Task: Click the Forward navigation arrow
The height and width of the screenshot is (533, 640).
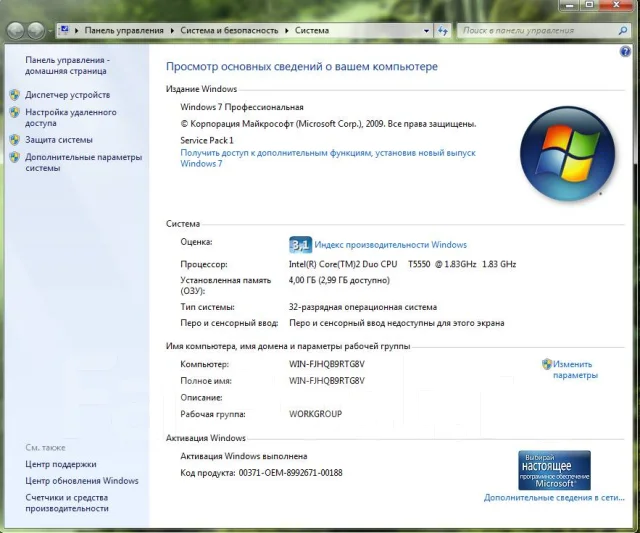Action: pyautogui.click(x=36, y=31)
